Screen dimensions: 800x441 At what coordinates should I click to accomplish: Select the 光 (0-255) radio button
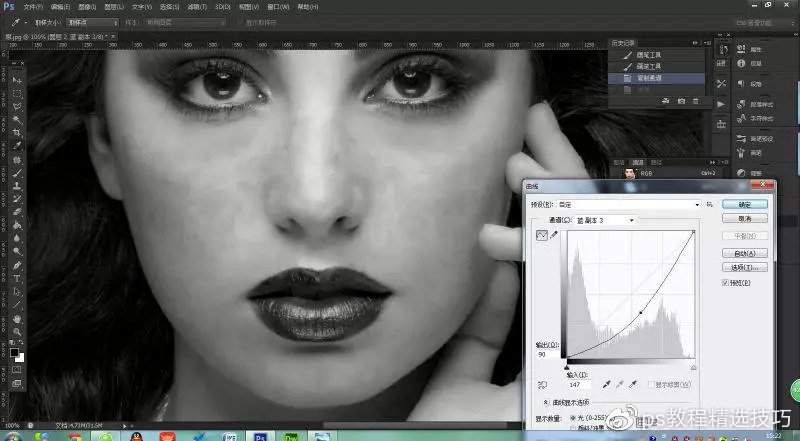click(573, 417)
